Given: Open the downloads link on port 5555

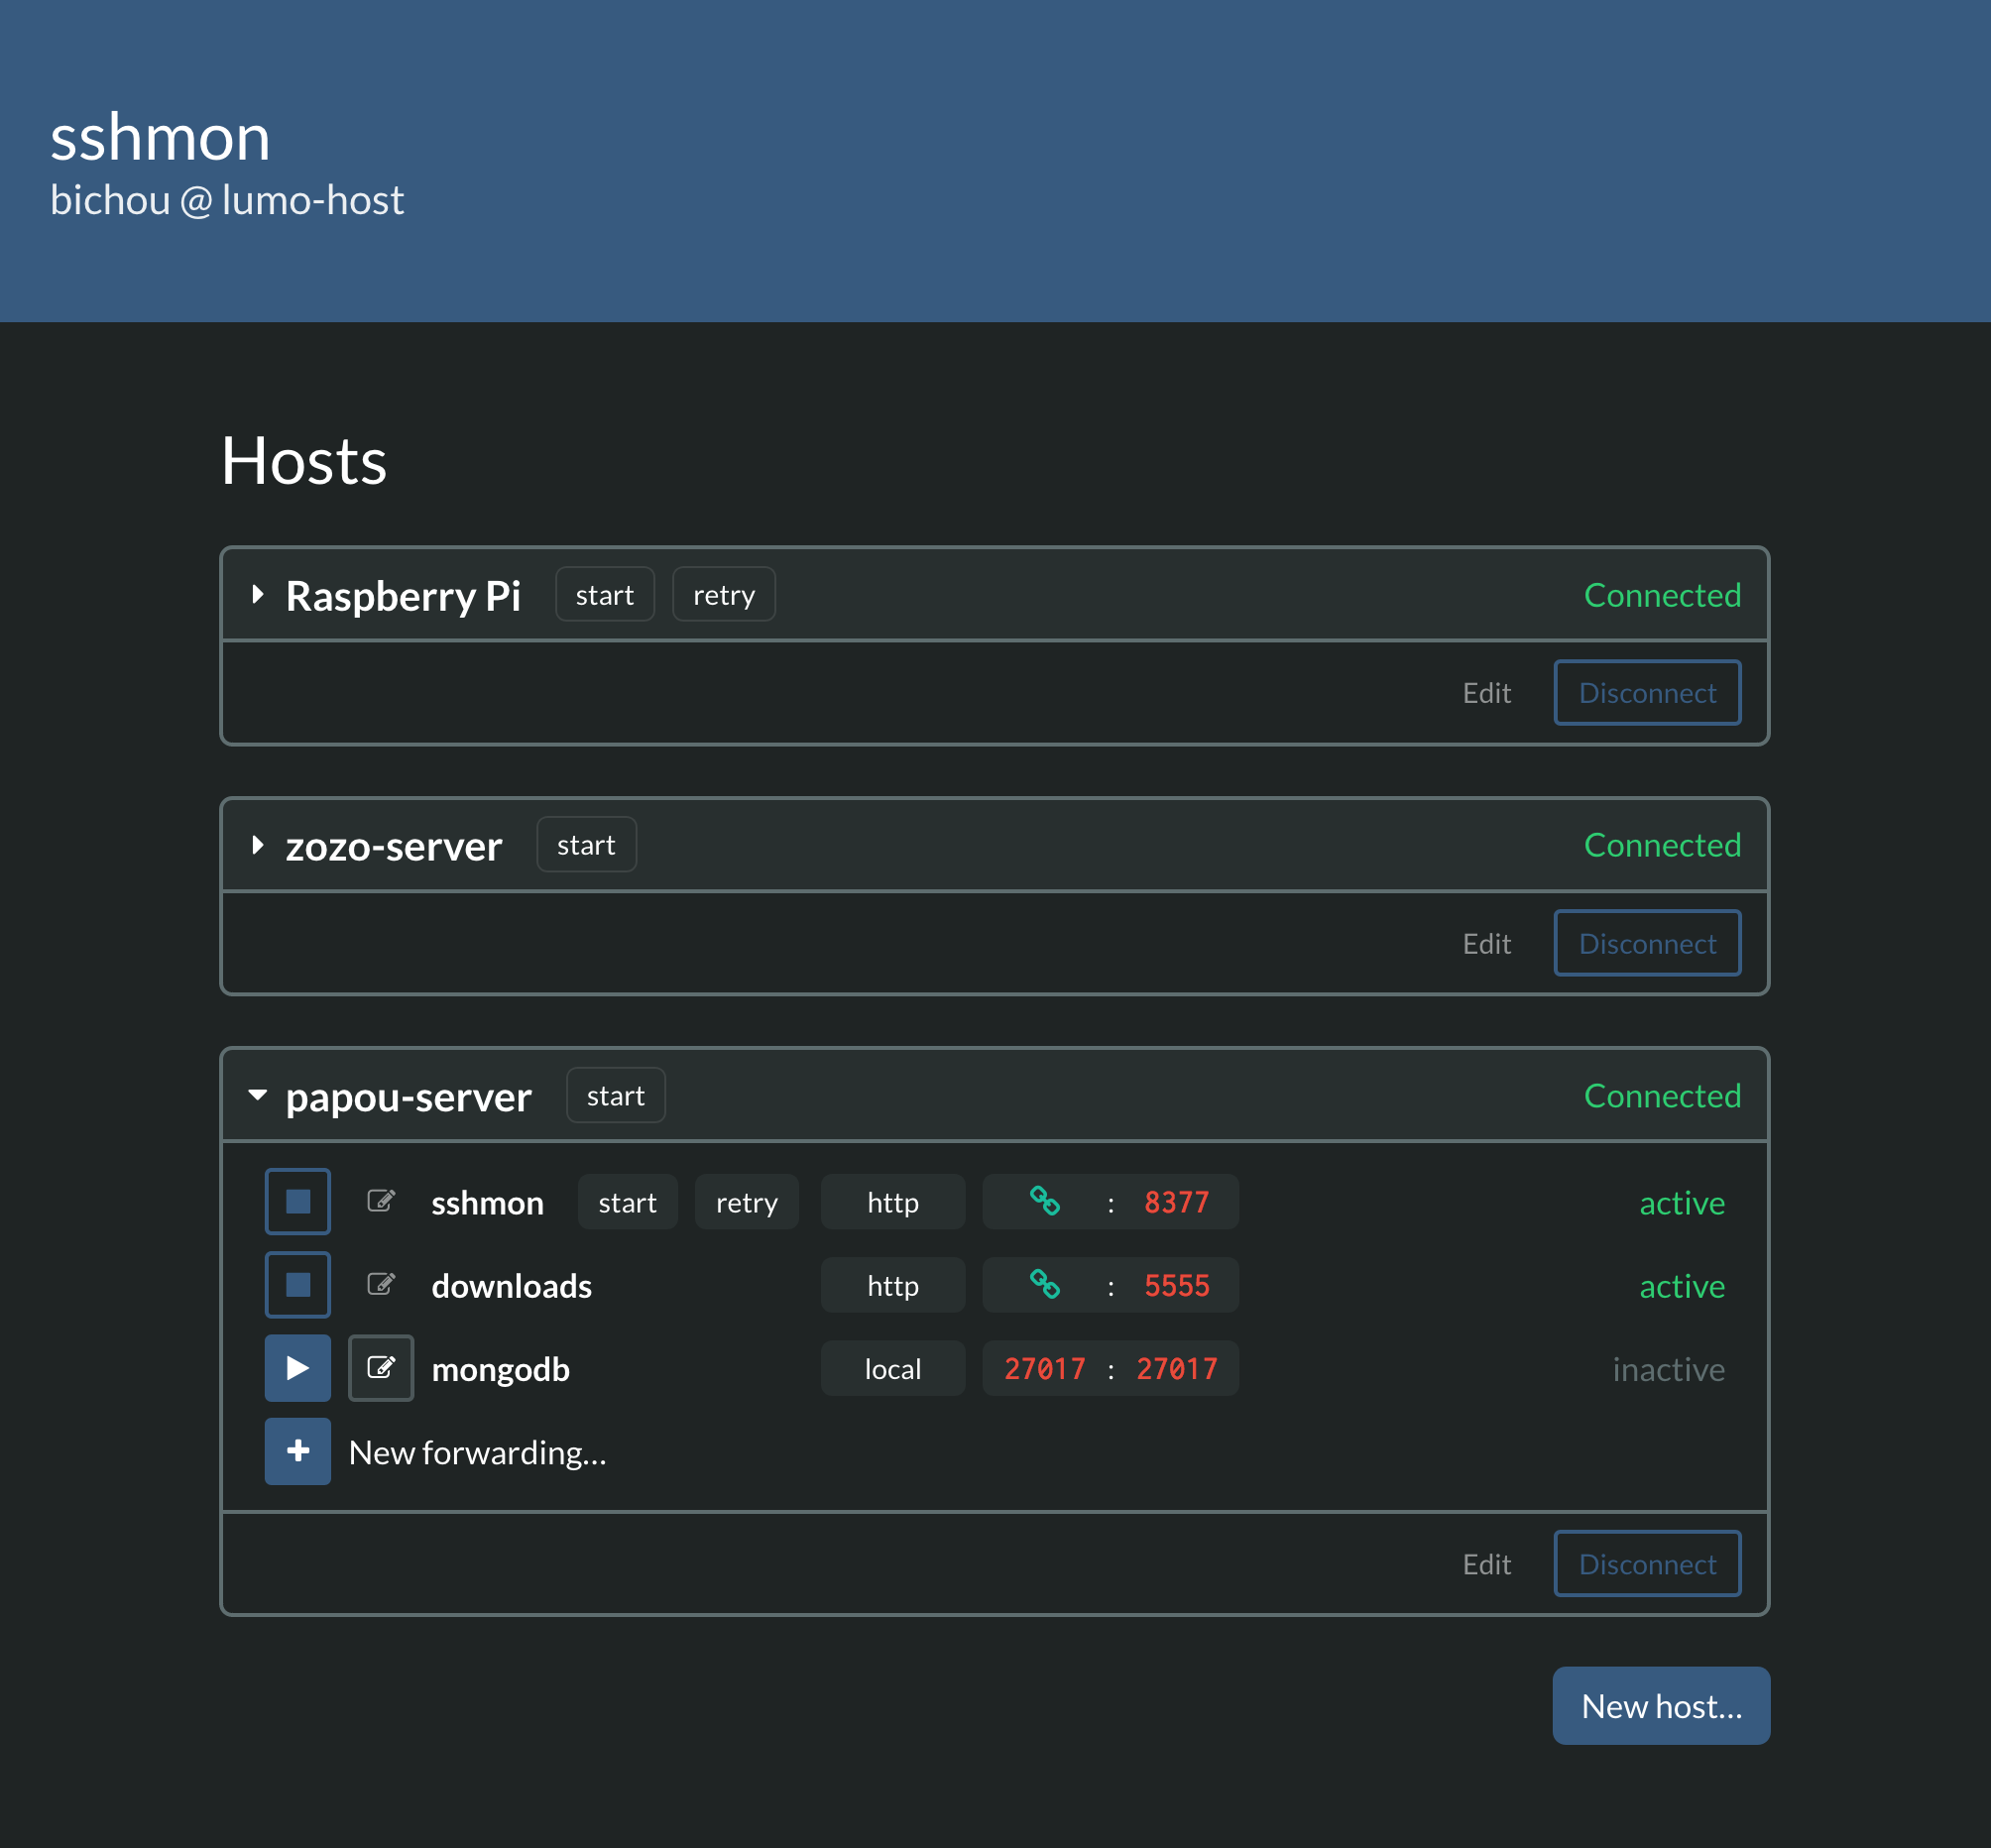Looking at the screenshot, I should pyautogui.click(x=1045, y=1285).
